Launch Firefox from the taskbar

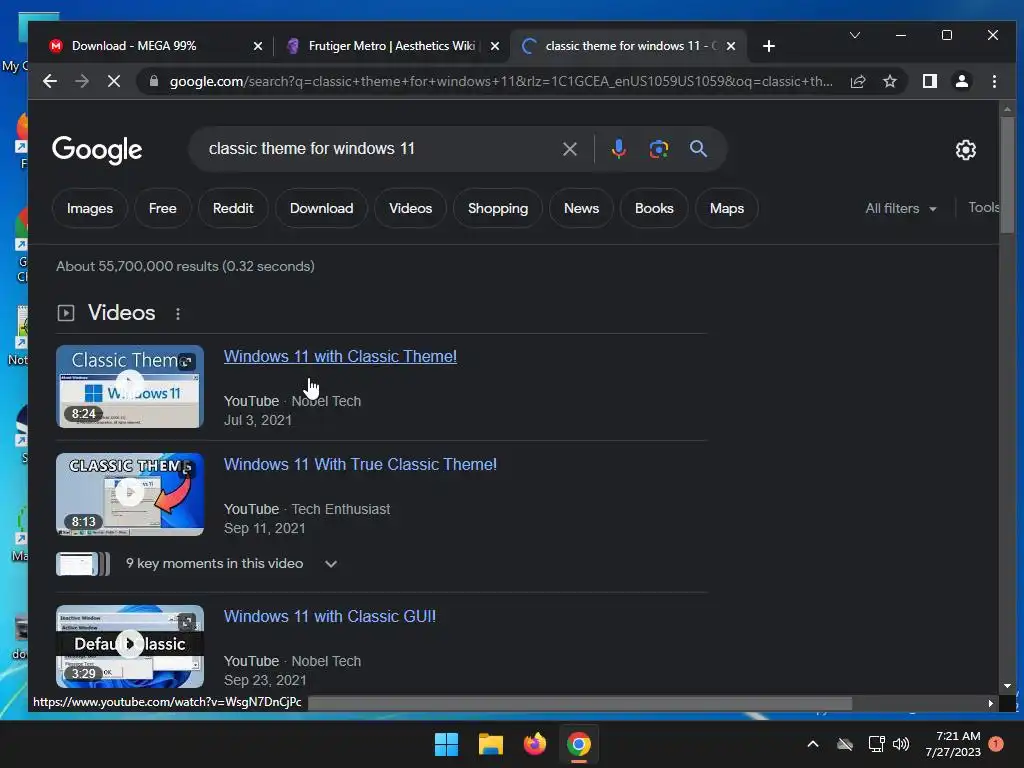click(x=535, y=744)
